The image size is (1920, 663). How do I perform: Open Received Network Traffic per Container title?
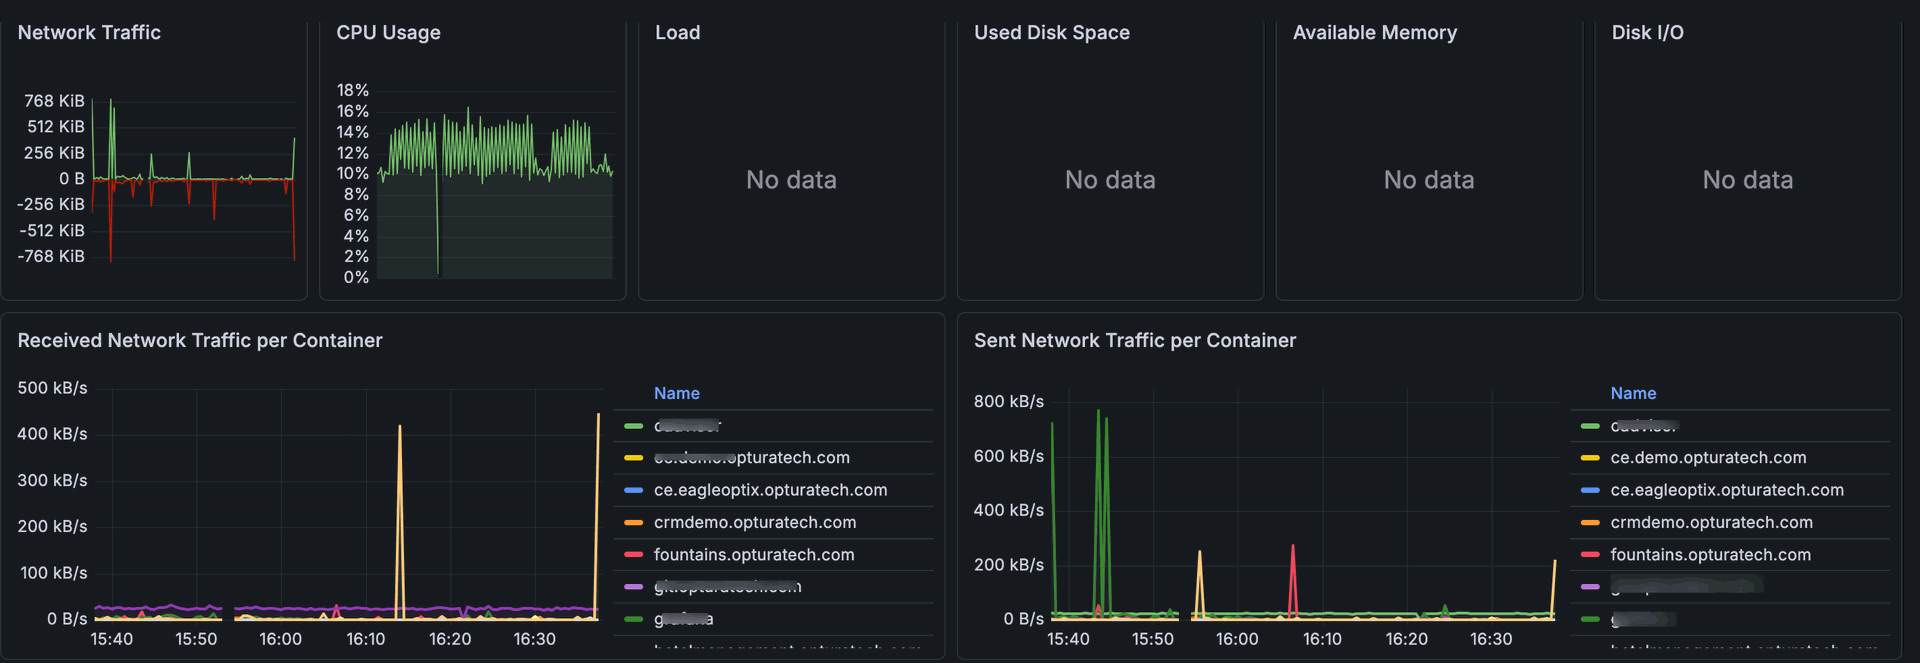pos(200,341)
